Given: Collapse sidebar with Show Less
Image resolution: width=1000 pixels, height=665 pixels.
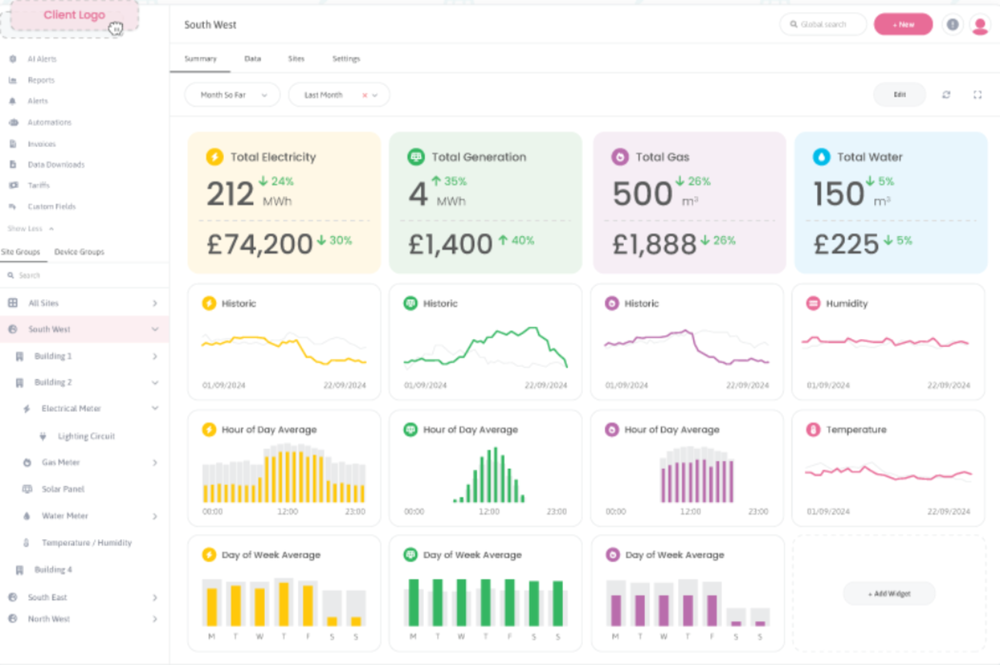Looking at the screenshot, I should point(30,229).
